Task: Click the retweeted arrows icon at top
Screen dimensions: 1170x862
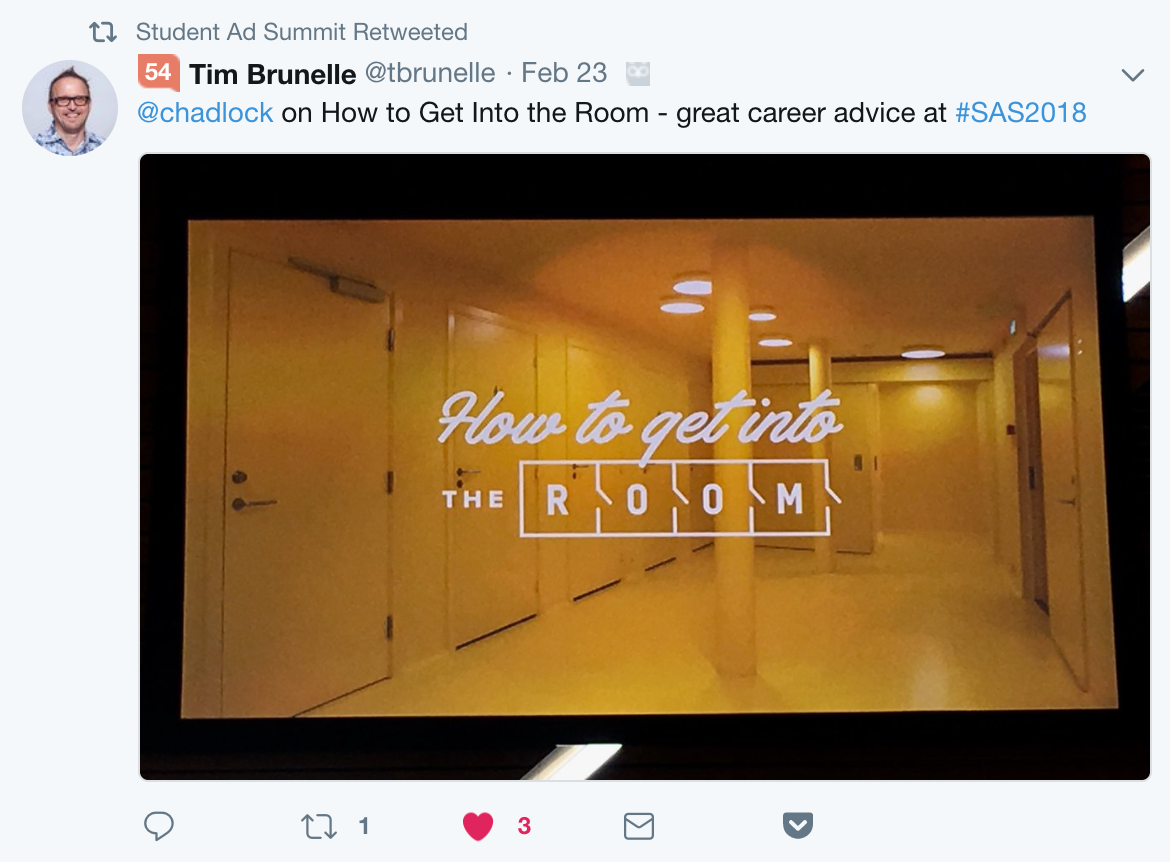Action: click(x=103, y=32)
